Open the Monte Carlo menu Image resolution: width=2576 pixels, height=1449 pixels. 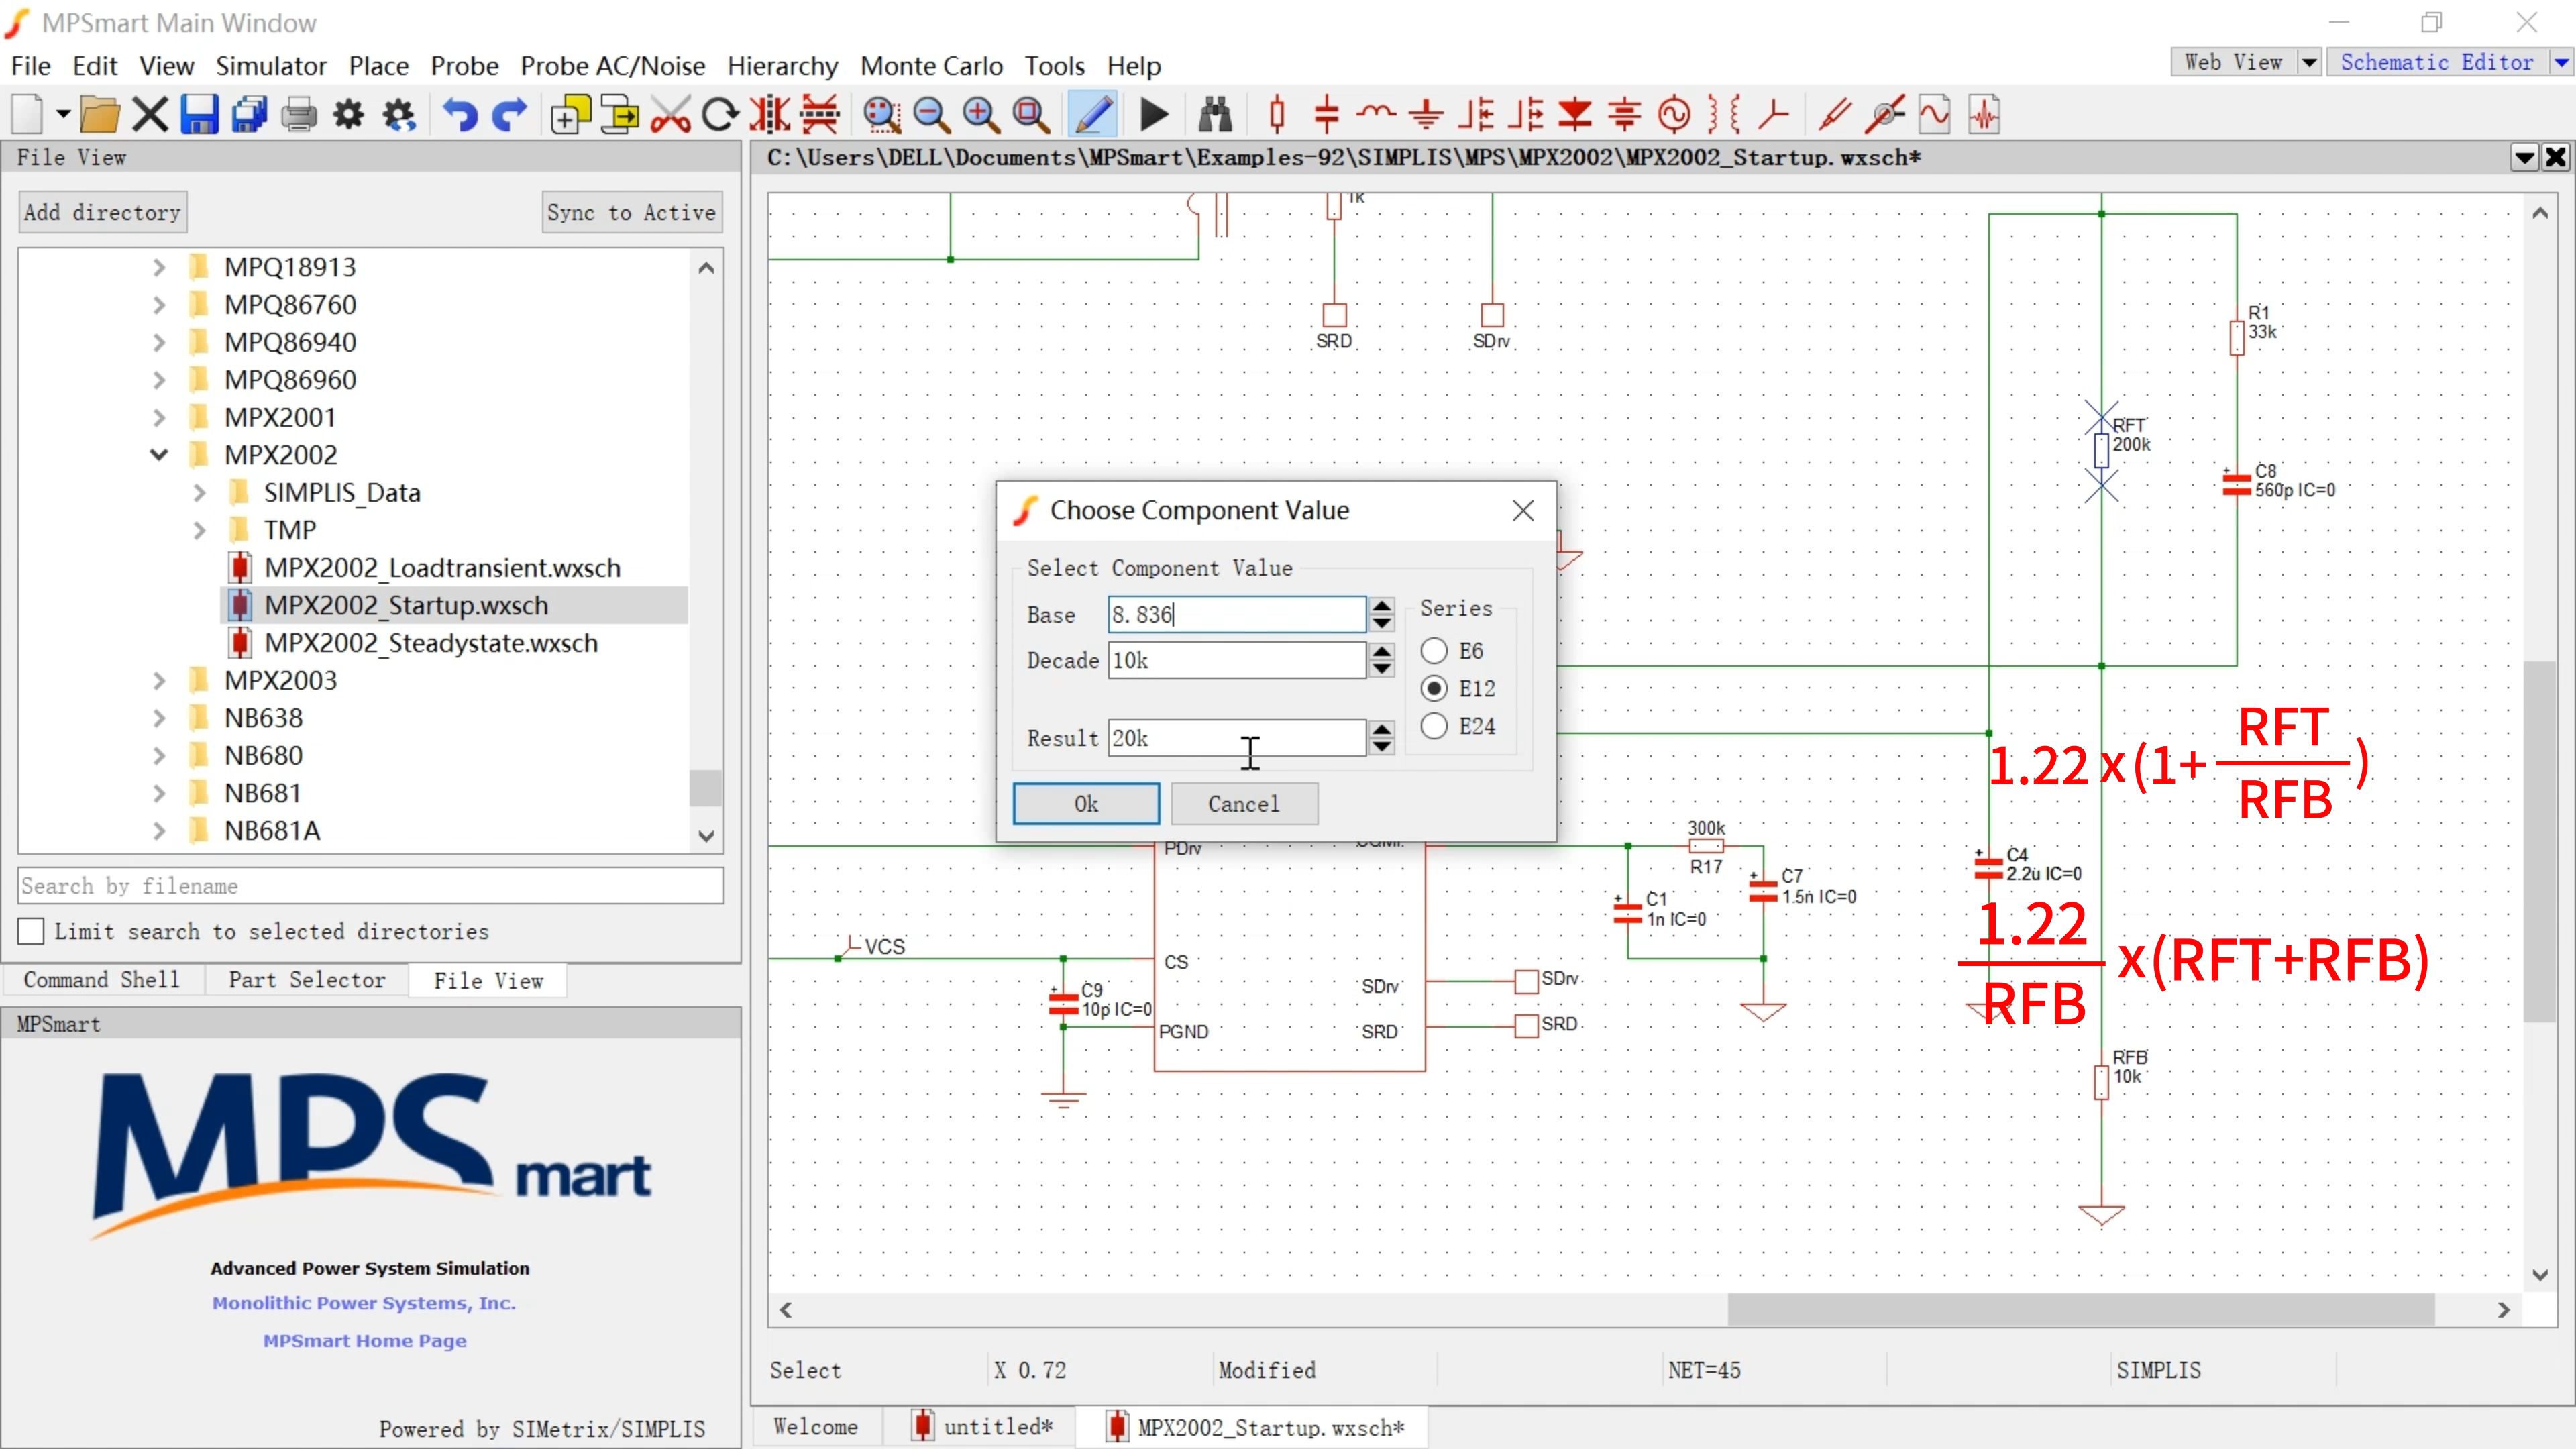[930, 66]
